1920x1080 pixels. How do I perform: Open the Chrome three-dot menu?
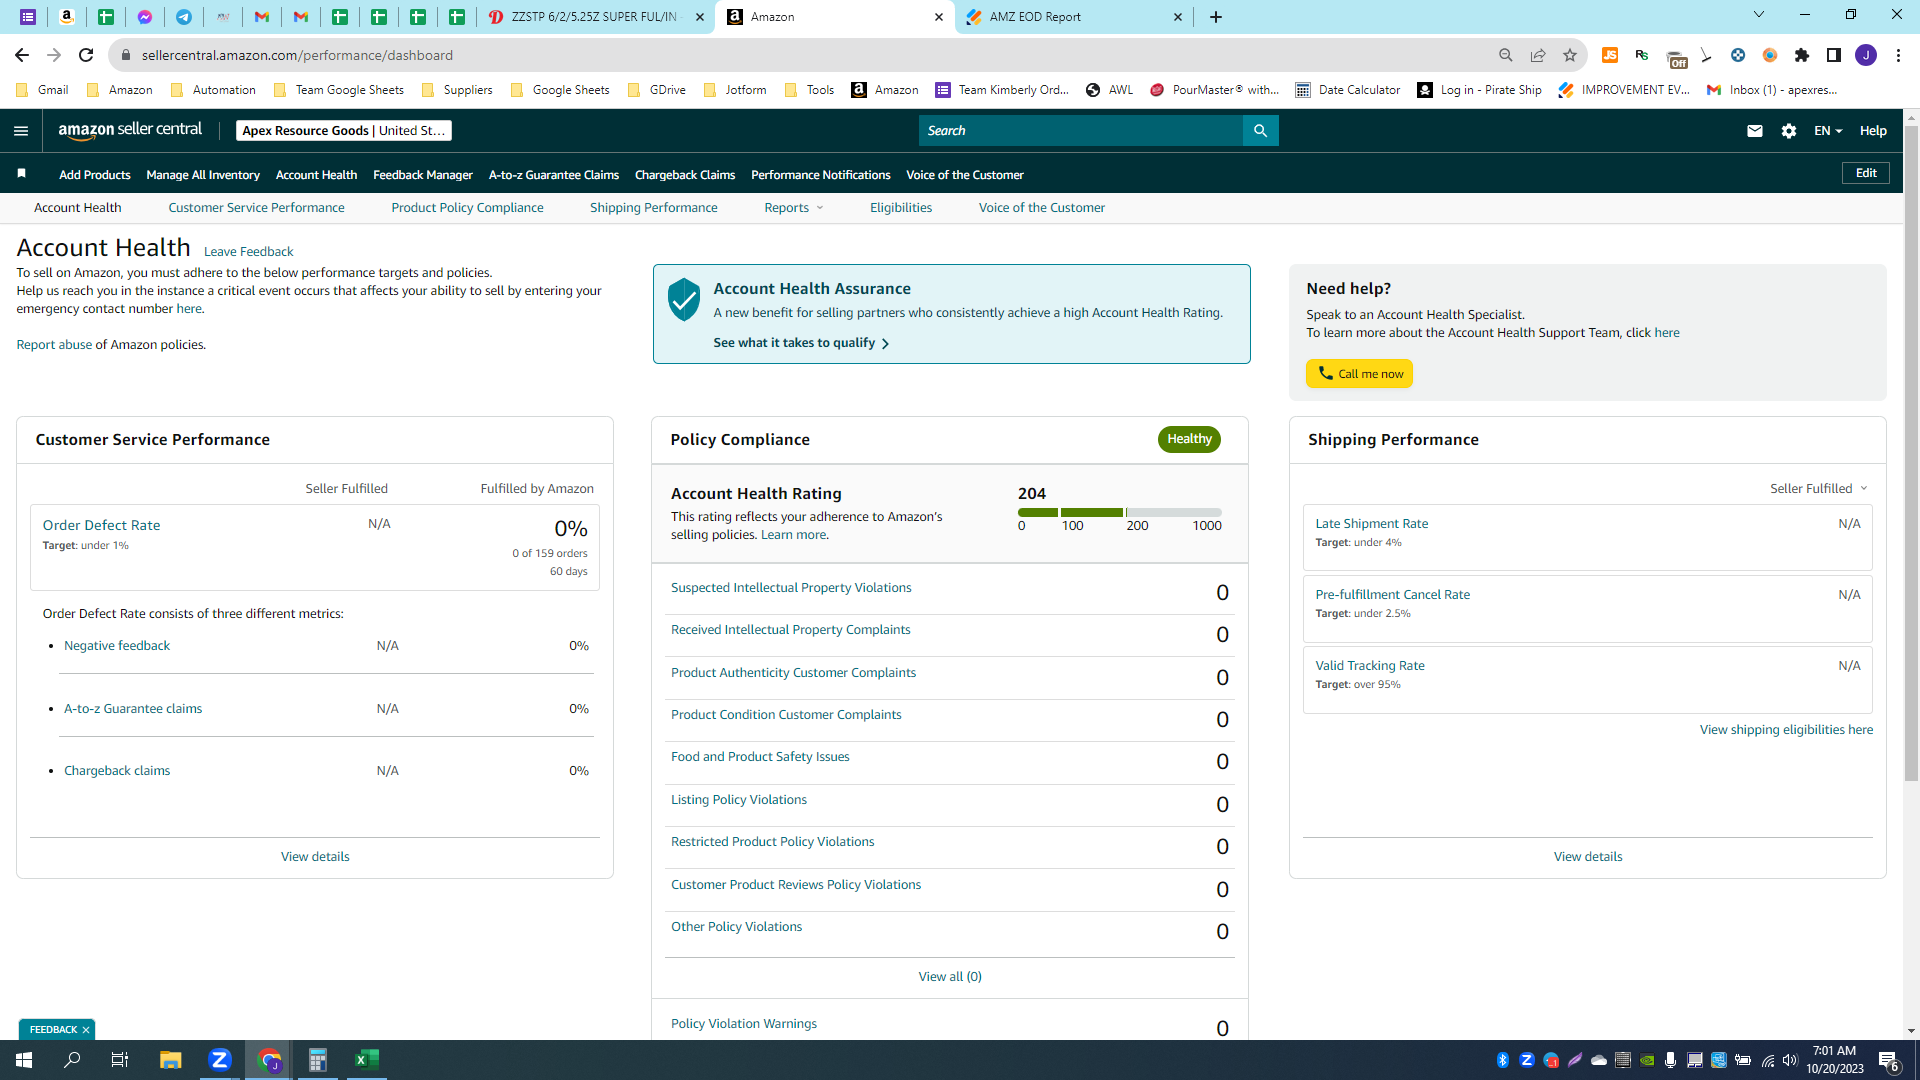[x=1898, y=55]
